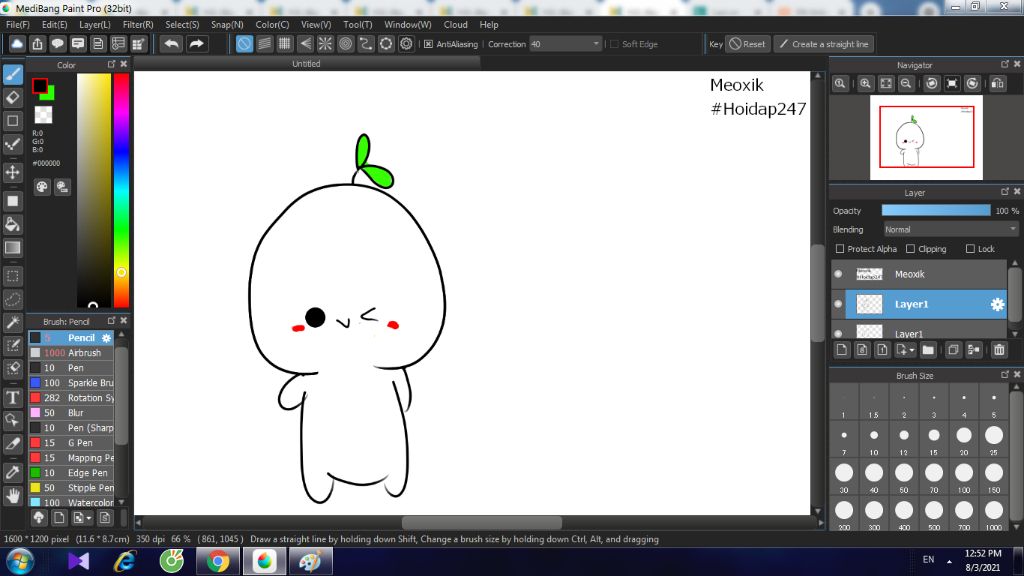Enable Protect Alpha for the layer

click(840, 249)
